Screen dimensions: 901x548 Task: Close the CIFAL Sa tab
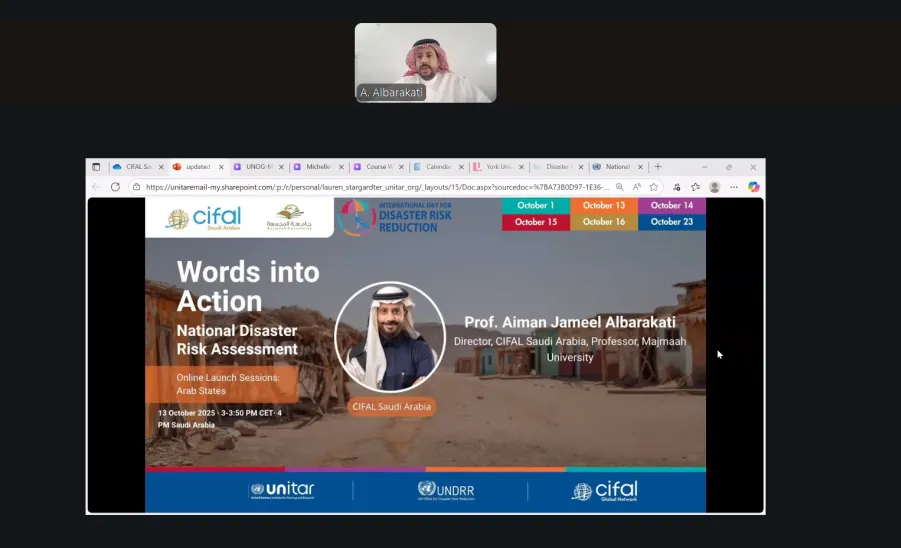pos(161,167)
